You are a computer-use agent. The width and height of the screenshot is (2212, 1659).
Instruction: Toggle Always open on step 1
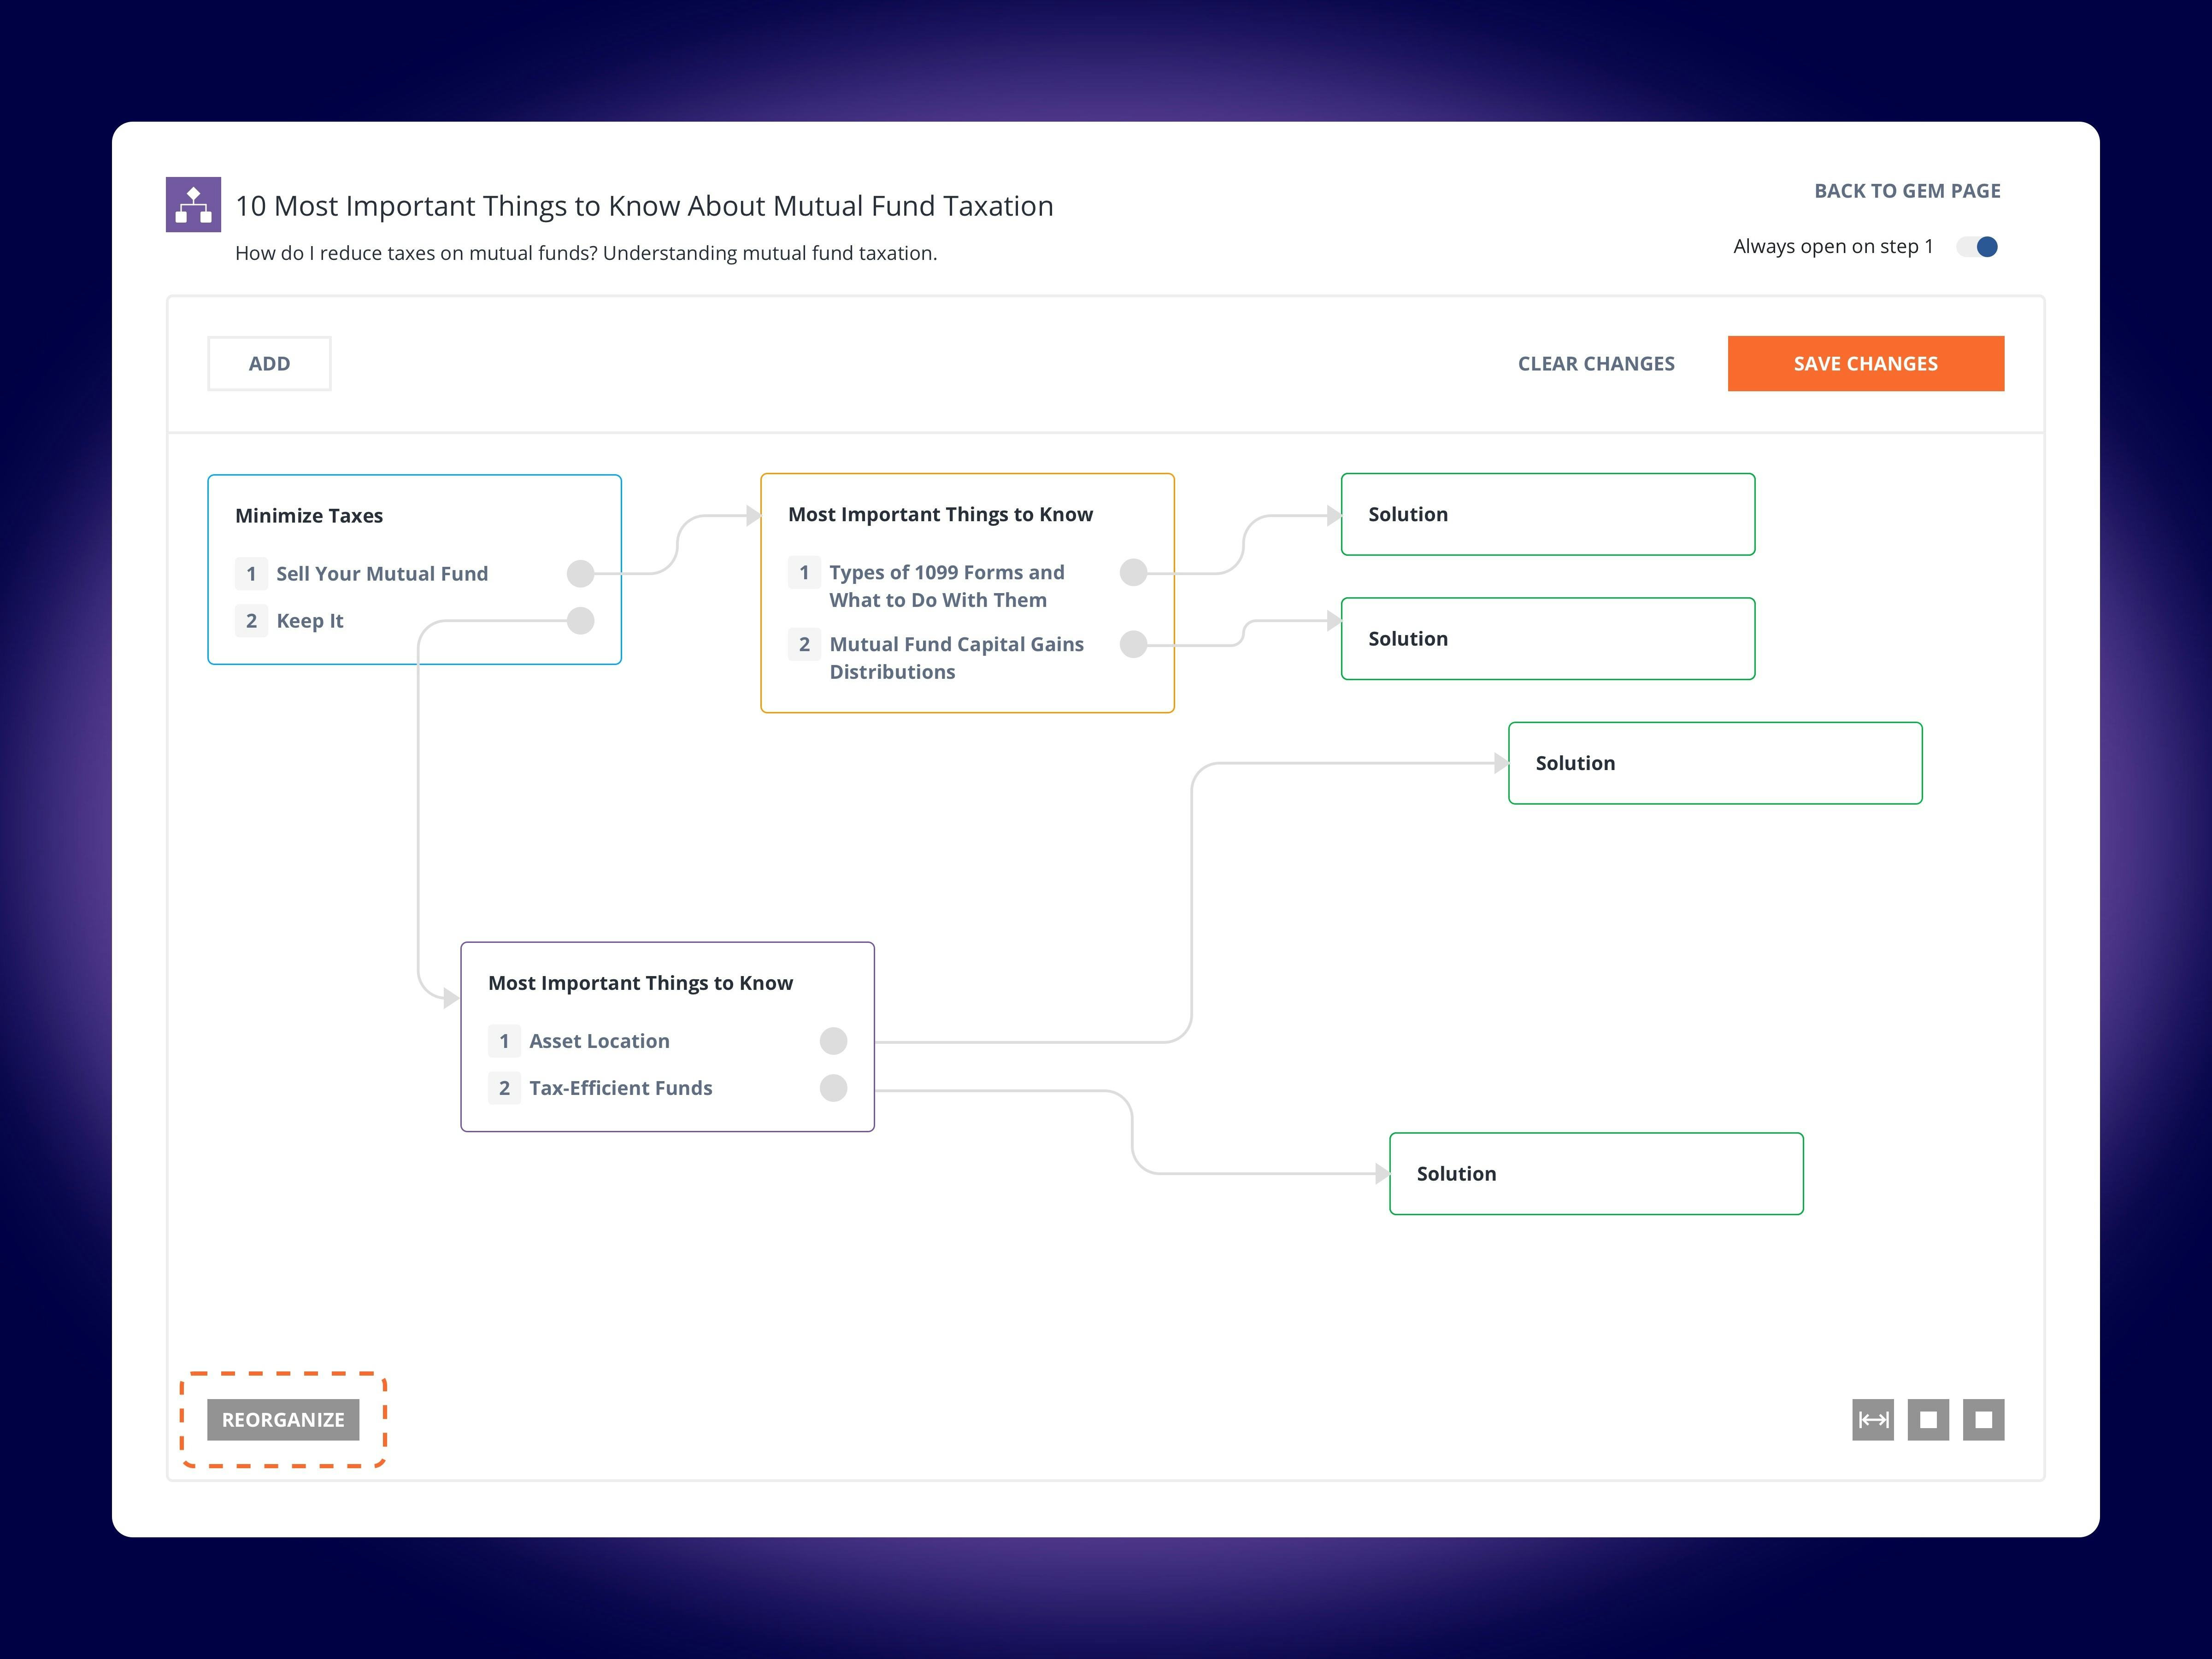click(1977, 247)
